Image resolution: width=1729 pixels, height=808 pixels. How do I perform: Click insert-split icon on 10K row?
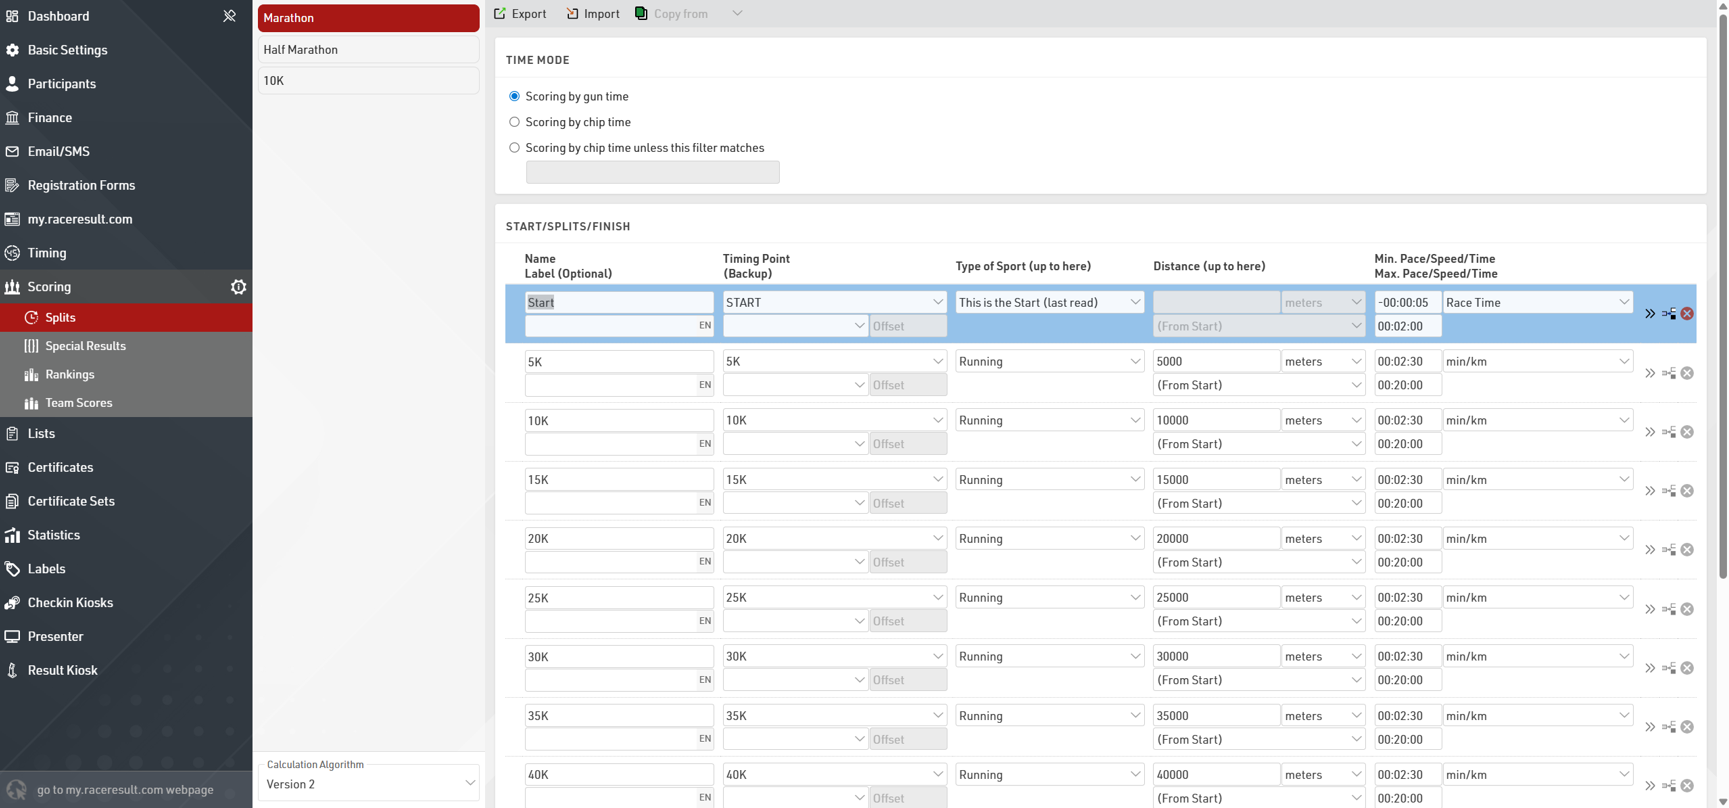coord(1669,432)
